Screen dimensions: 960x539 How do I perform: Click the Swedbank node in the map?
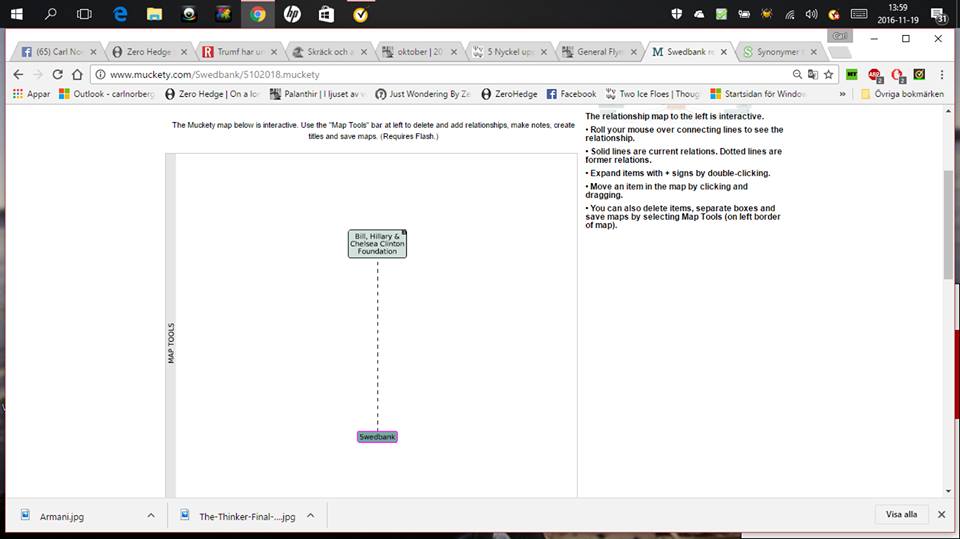pos(377,437)
